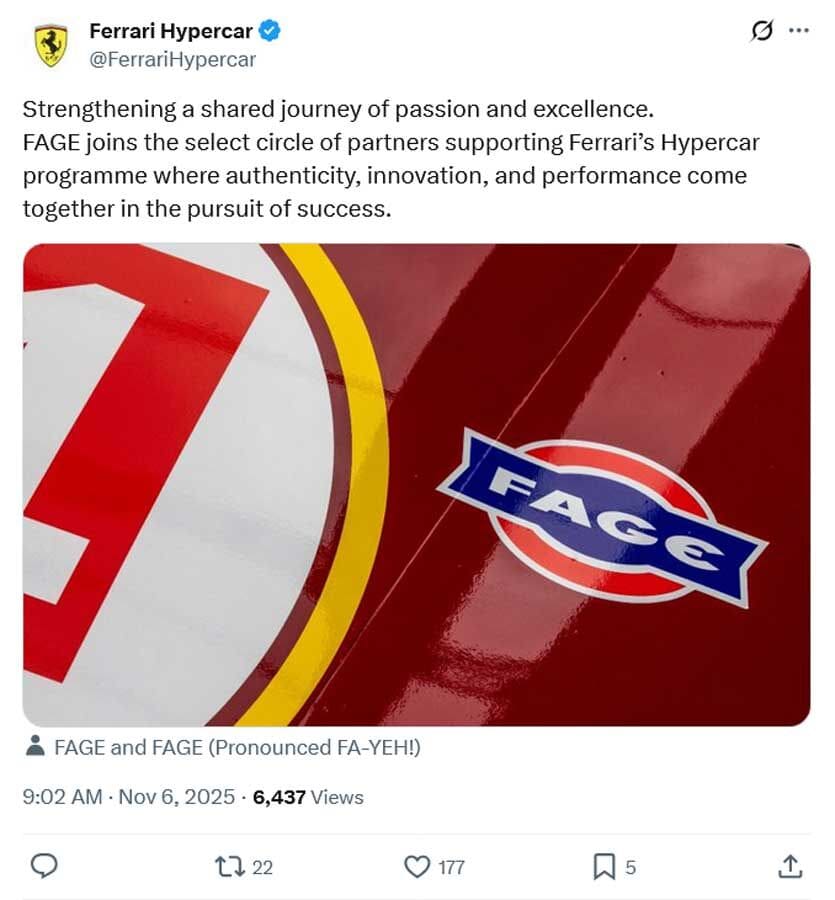
Task: Toggle the like heart icon
Action: (416, 867)
